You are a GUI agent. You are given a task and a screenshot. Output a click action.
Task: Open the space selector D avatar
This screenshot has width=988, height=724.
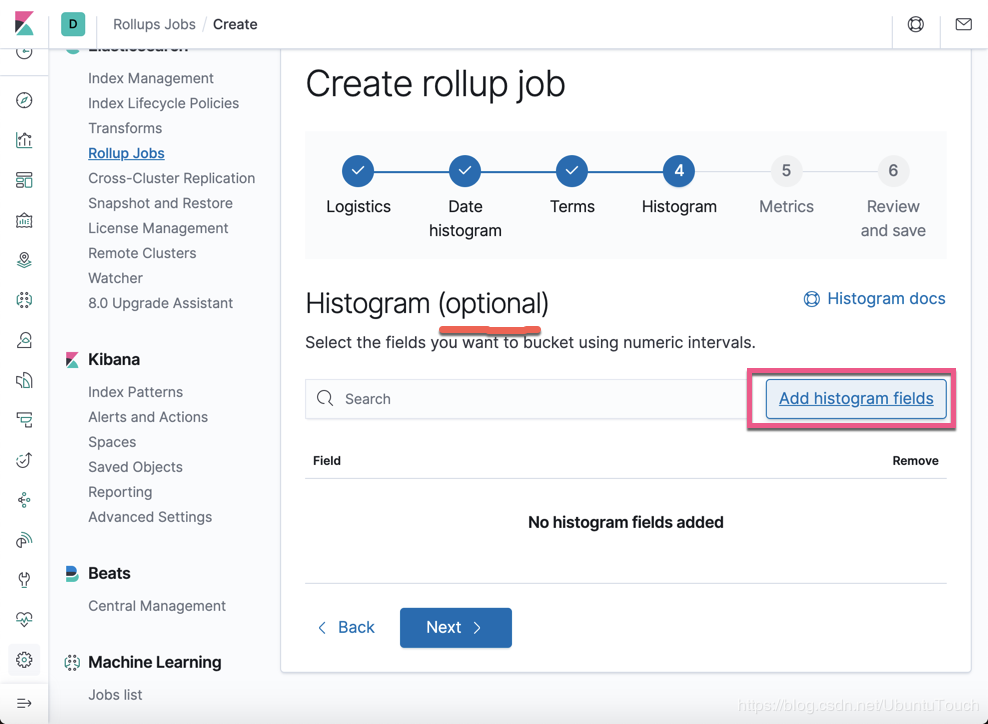(73, 24)
